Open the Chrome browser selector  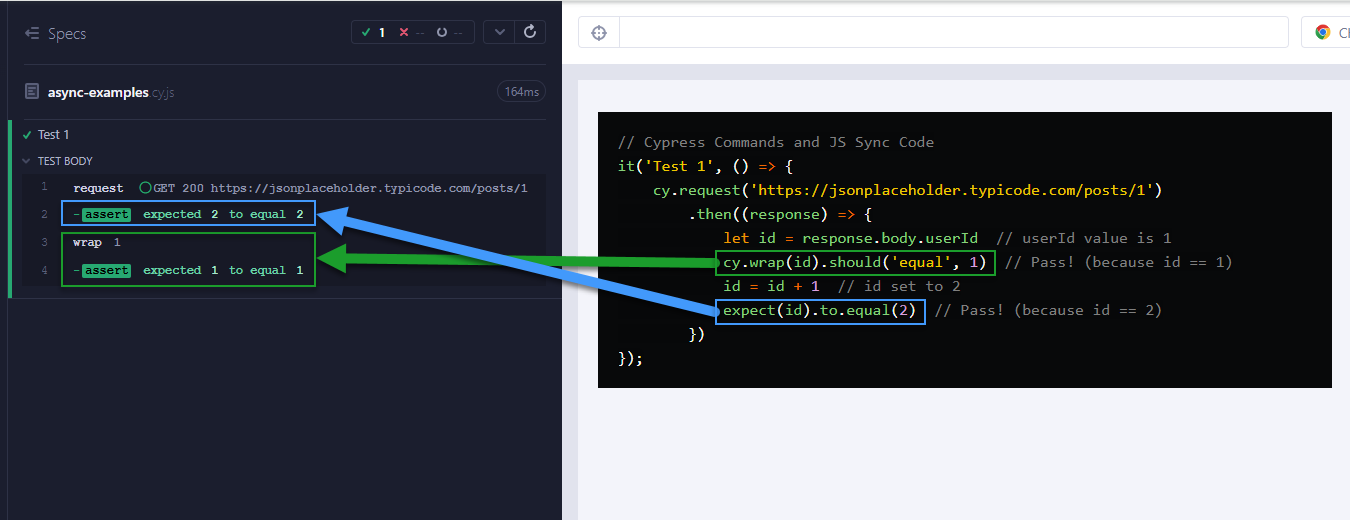pyautogui.click(x=1327, y=32)
